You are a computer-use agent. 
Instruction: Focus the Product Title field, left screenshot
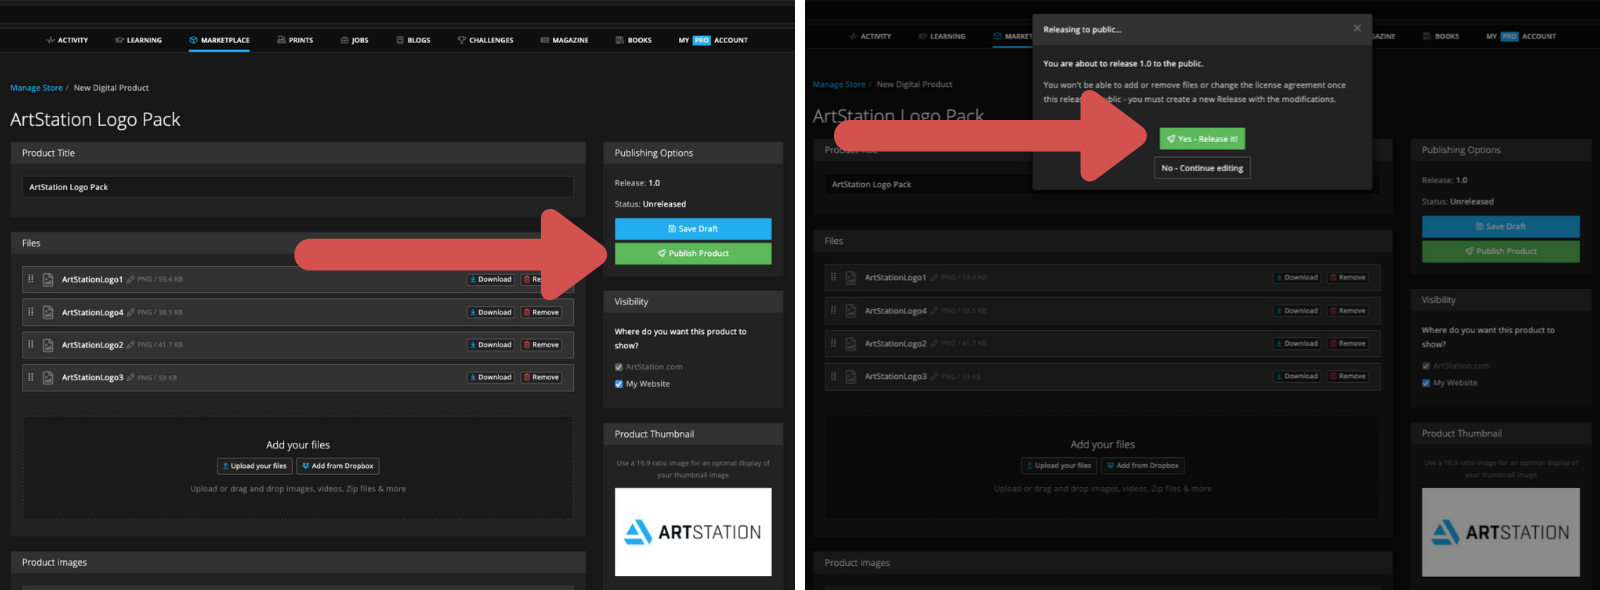(x=298, y=187)
